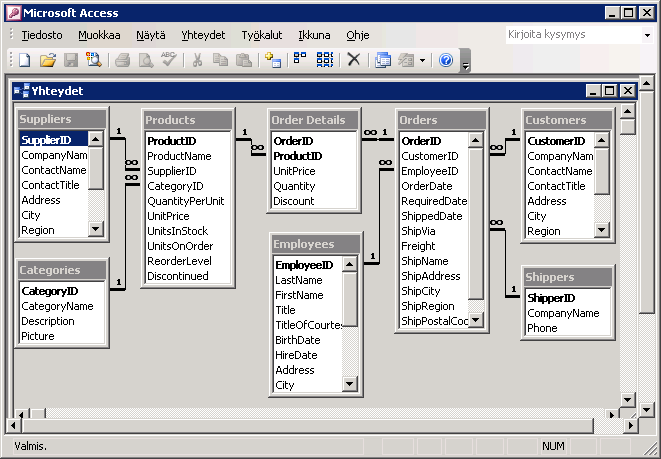The height and width of the screenshot is (459, 661).
Task: Click the blue Help question mark icon
Action: (446, 60)
